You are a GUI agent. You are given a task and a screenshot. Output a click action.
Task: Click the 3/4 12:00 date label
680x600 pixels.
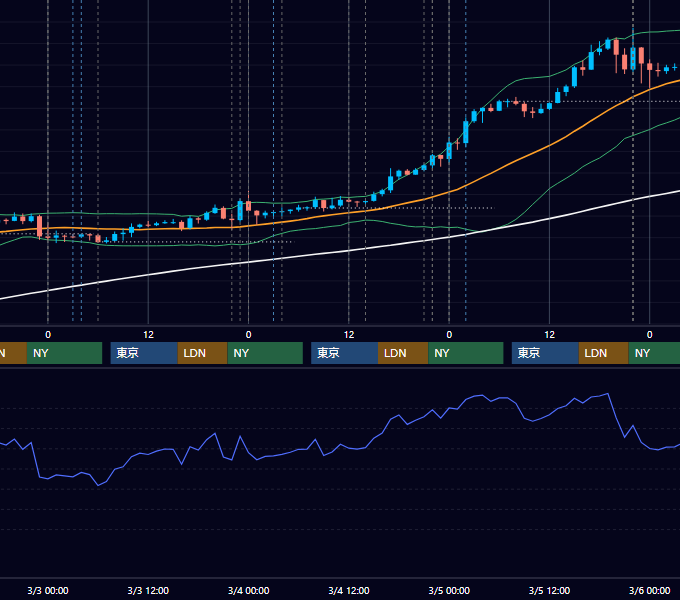click(x=349, y=590)
